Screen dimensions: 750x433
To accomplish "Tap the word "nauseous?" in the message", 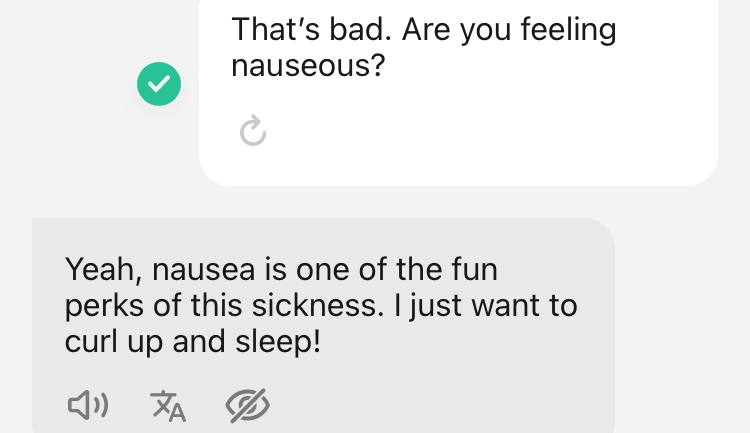I will pos(309,67).
